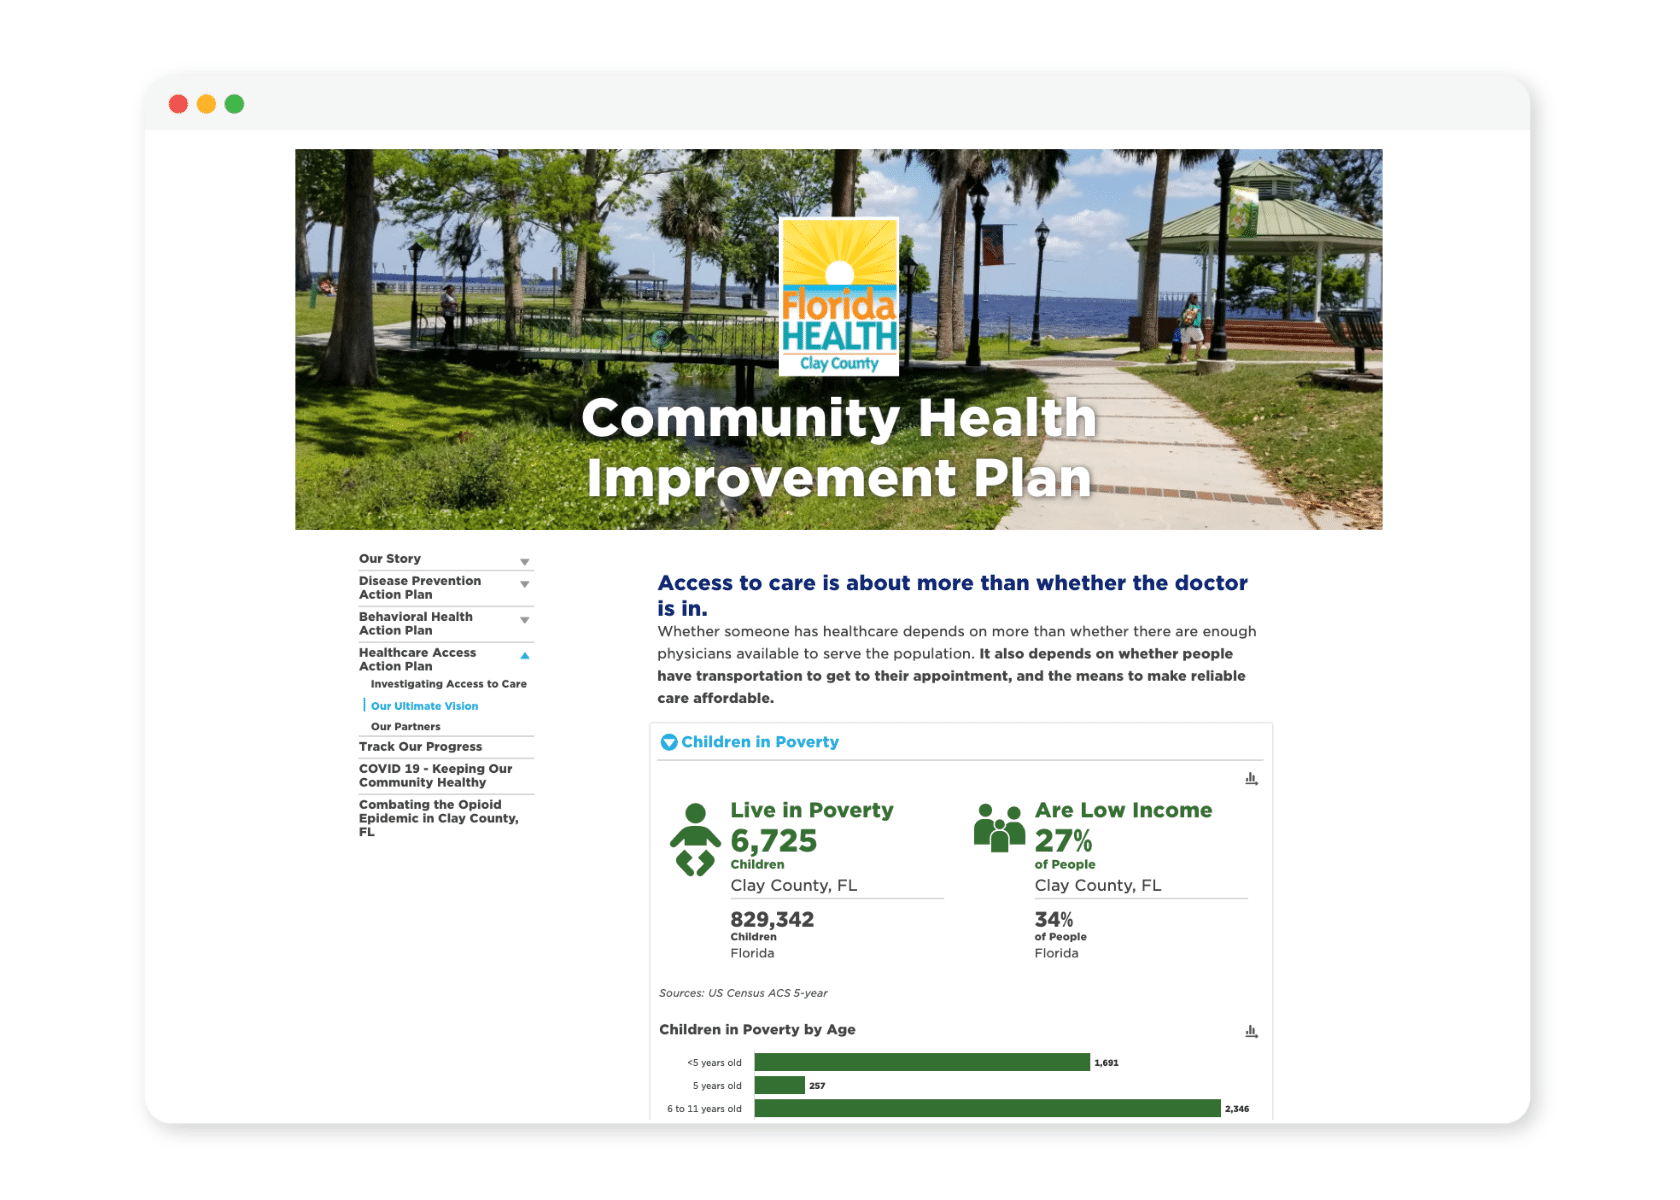1680x1200 pixels.
Task: Click the Children in Poverty heading
Action: (760, 742)
